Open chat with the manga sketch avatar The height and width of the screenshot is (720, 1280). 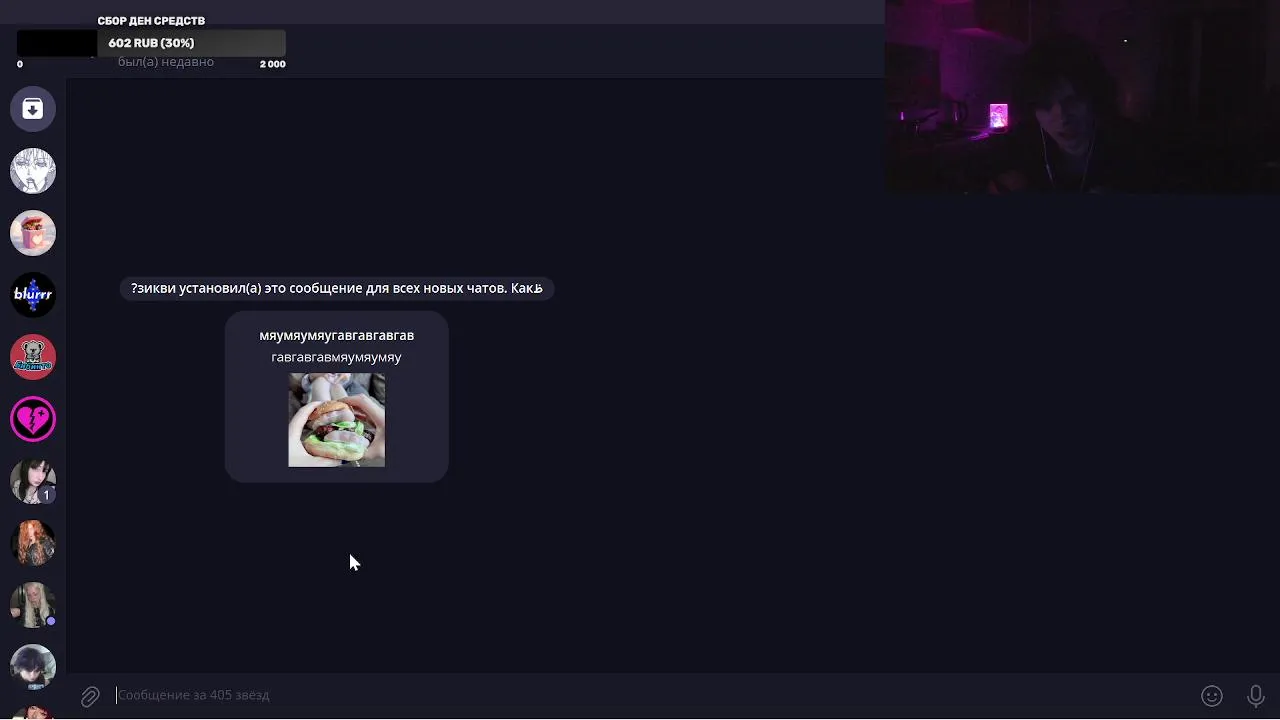pyautogui.click(x=33, y=171)
